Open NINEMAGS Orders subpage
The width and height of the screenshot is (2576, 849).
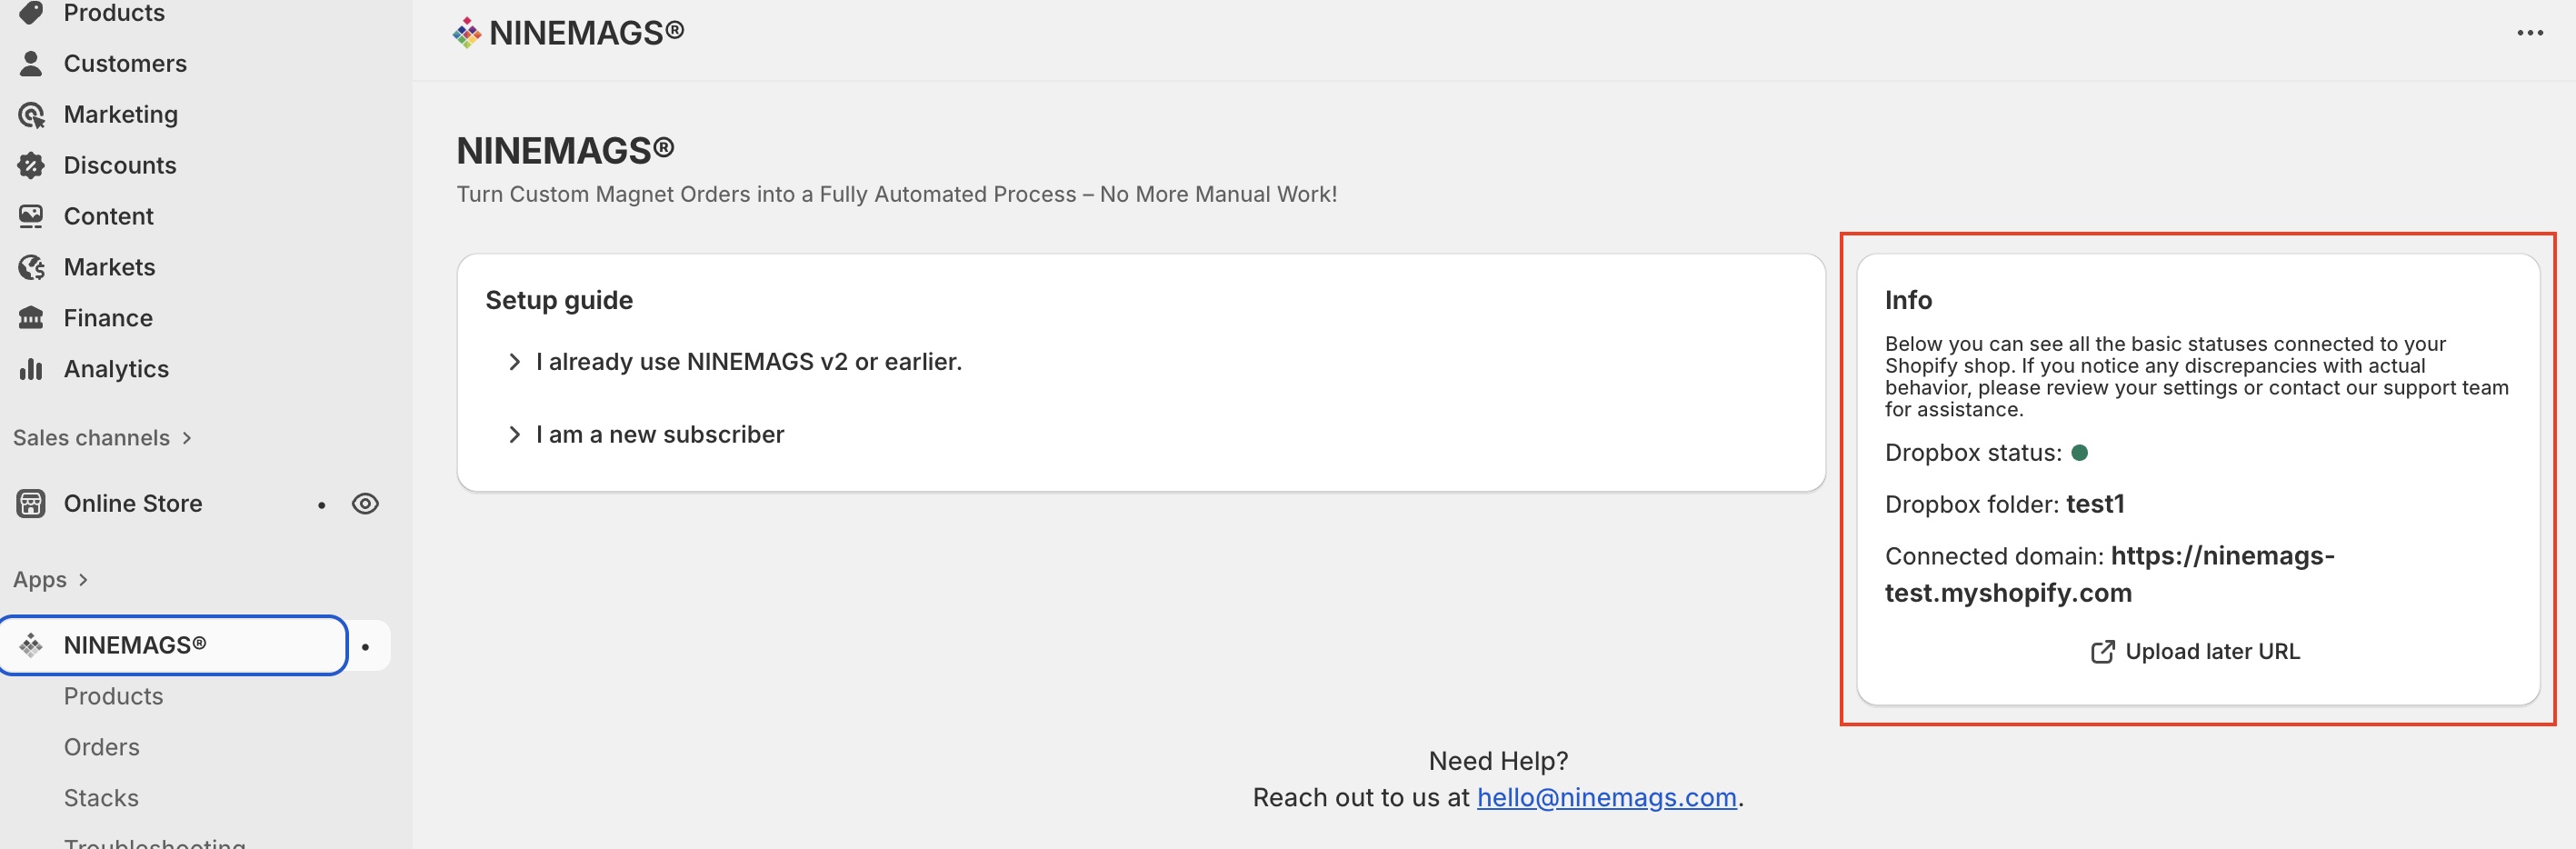click(102, 747)
